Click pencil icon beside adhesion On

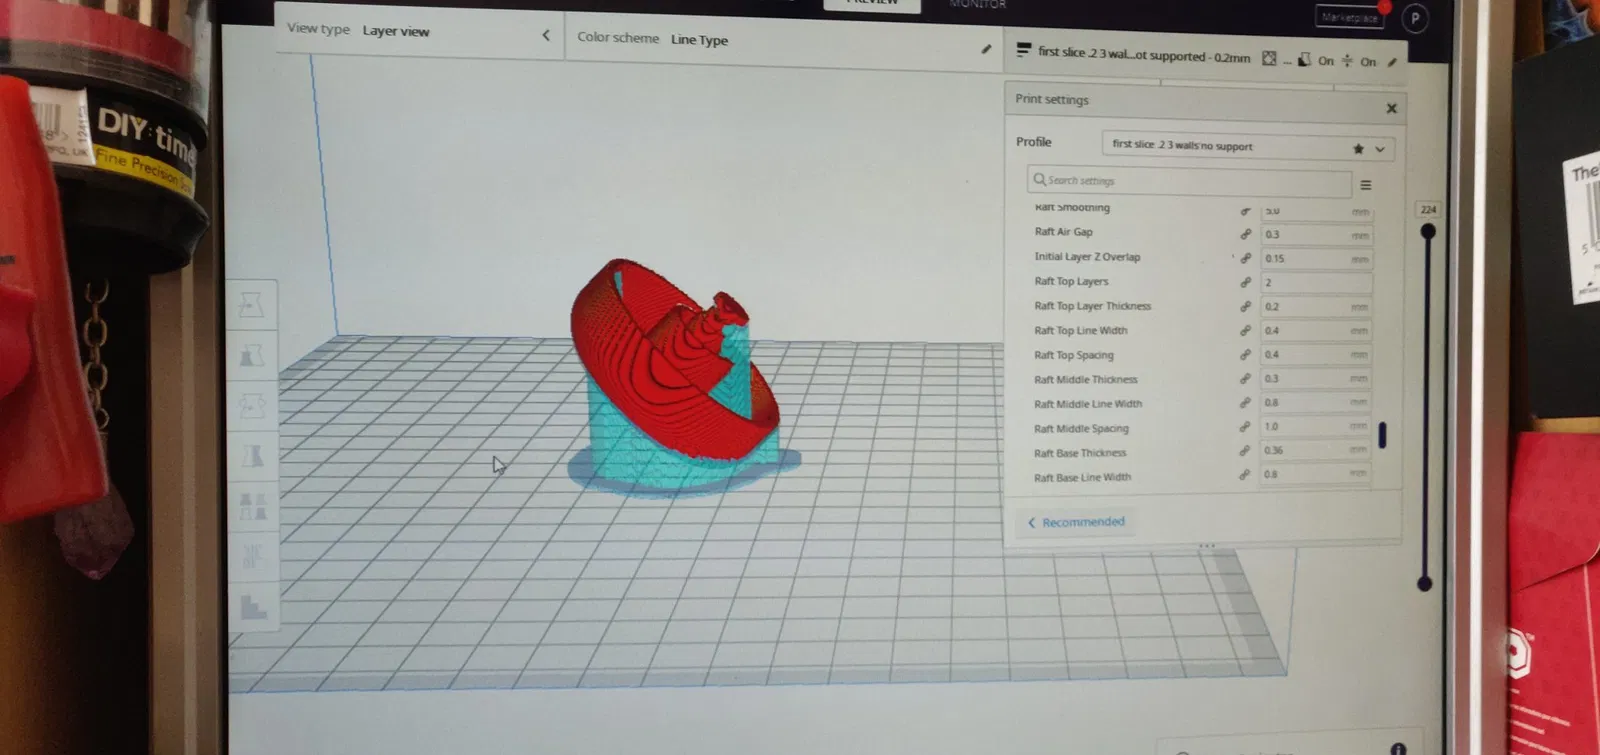point(1392,62)
